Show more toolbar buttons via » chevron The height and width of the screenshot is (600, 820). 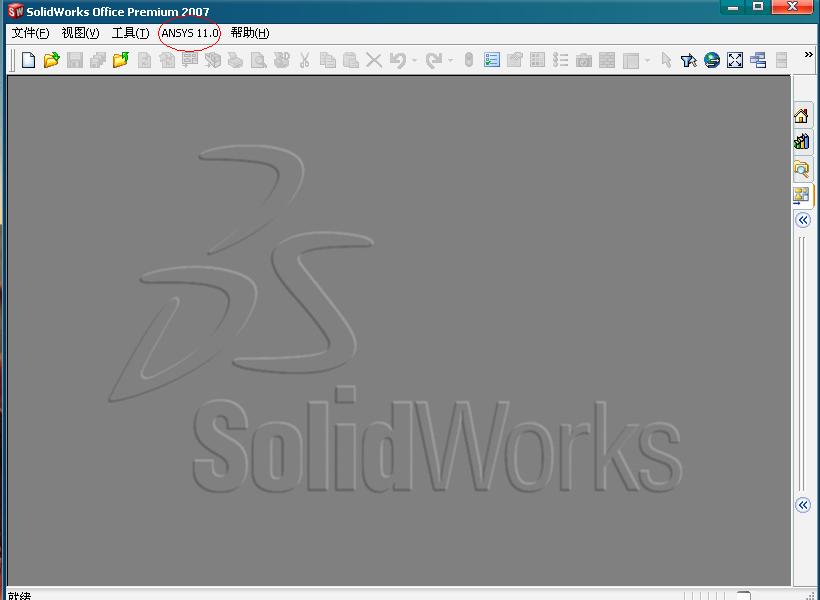click(809, 54)
